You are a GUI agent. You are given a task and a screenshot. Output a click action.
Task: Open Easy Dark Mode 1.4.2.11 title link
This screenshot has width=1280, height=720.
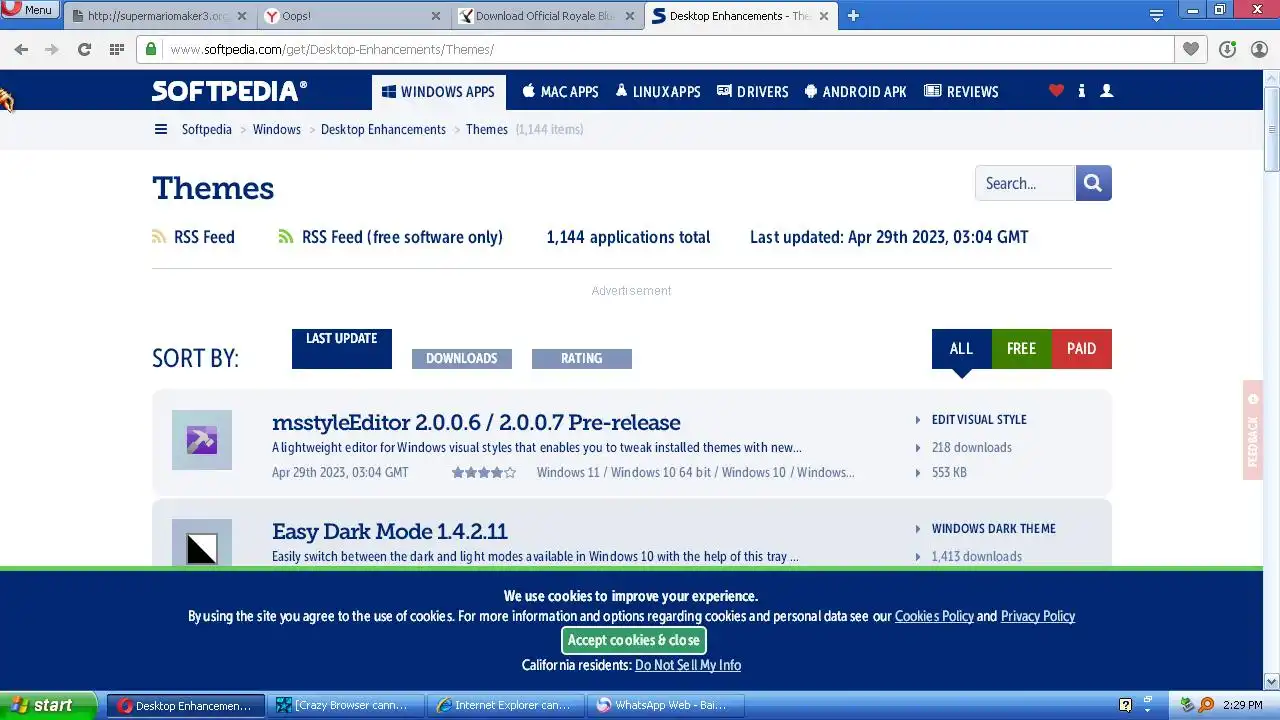coord(390,531)
